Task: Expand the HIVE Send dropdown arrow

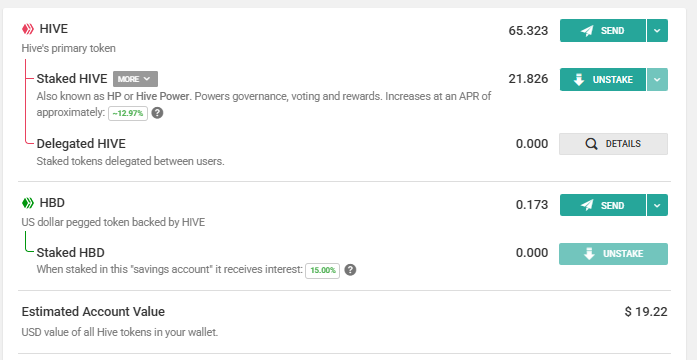Action: (x=657, y=31)
